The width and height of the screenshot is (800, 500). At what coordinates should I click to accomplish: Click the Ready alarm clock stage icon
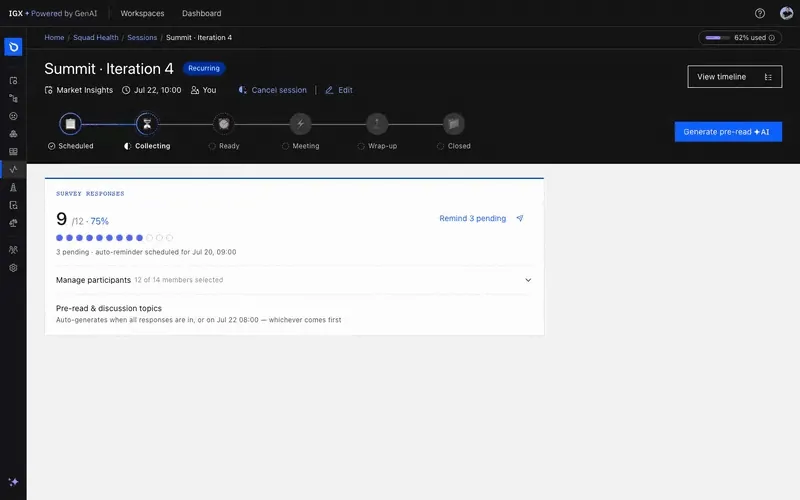(223, 124)
